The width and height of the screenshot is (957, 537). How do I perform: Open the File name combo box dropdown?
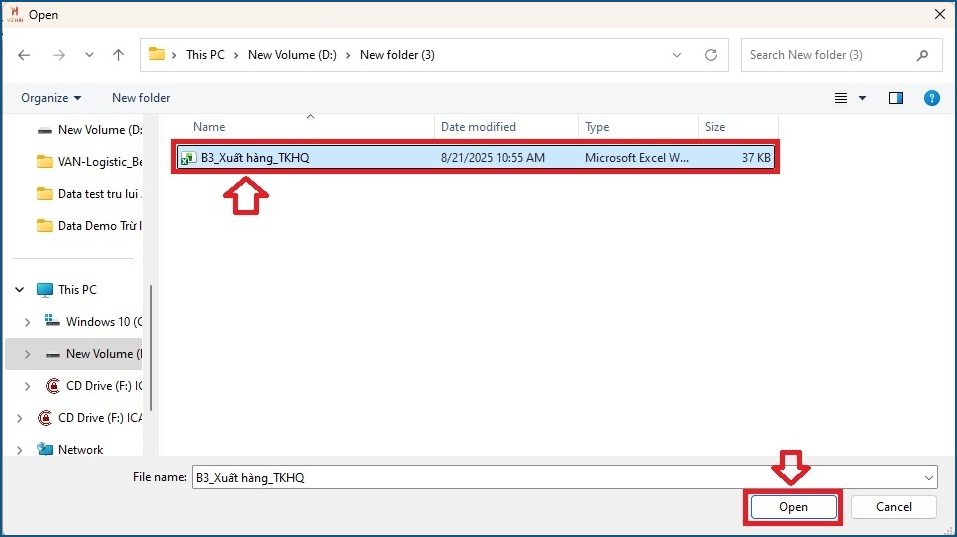(929, 478)
